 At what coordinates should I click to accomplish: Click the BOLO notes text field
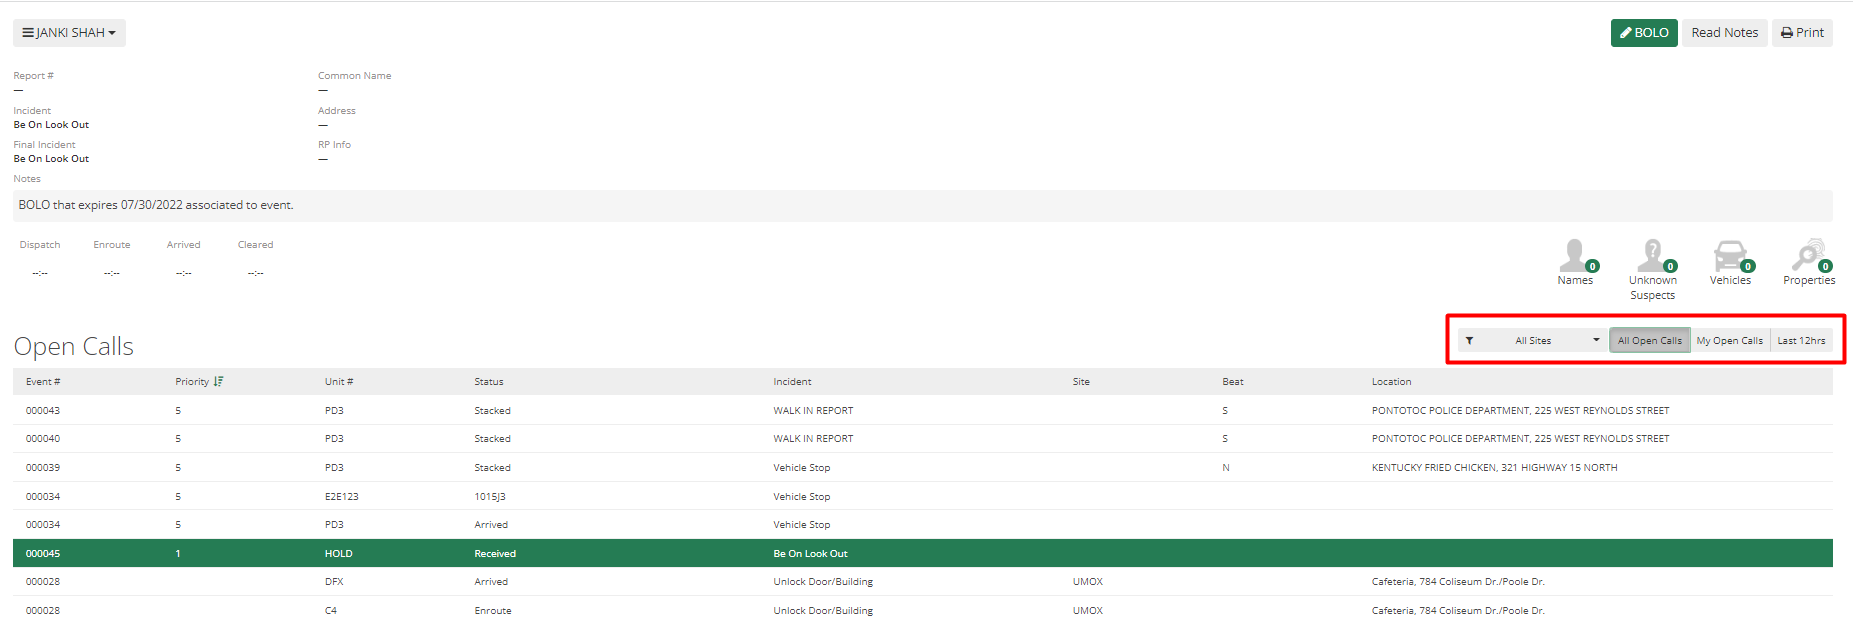coord(923,205)
